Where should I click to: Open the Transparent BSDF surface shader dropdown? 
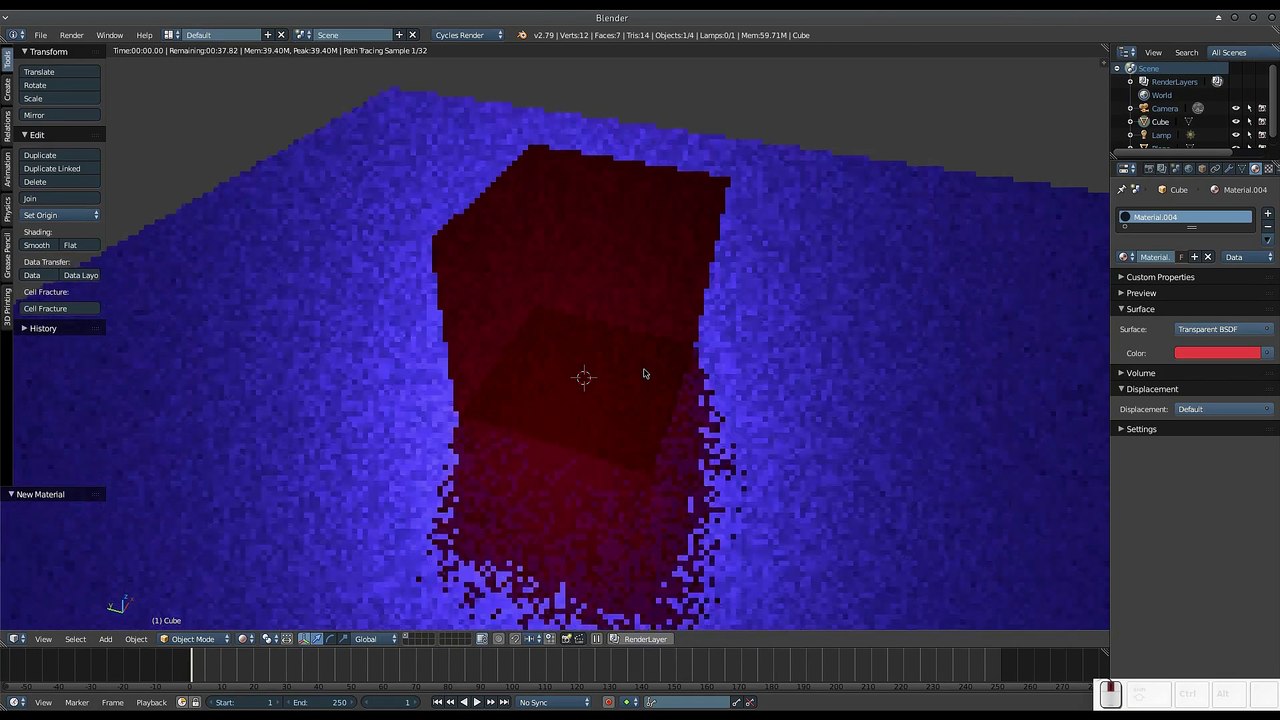(x=1223, y=329)
